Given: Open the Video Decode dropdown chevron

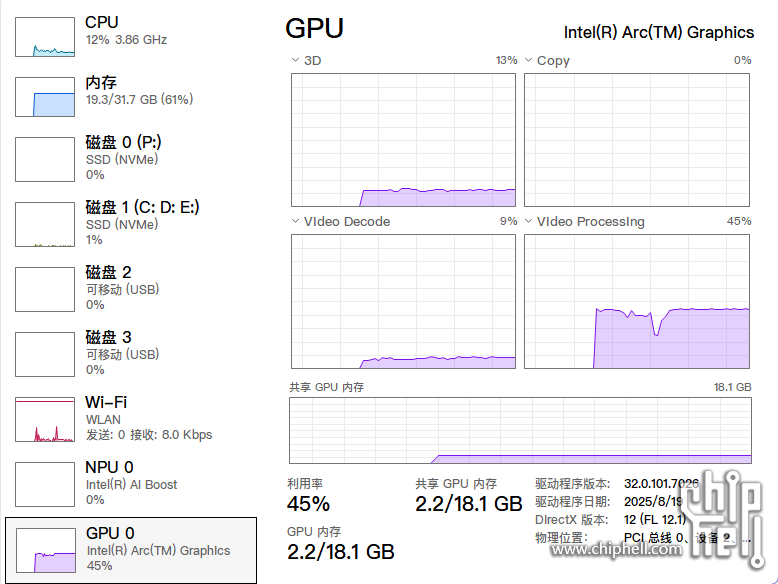Looking at the screenshot, I should tap(295, 221).
